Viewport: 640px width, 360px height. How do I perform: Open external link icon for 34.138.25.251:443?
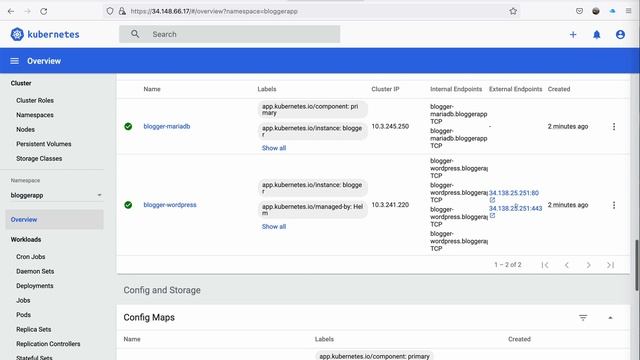[492, 216]
